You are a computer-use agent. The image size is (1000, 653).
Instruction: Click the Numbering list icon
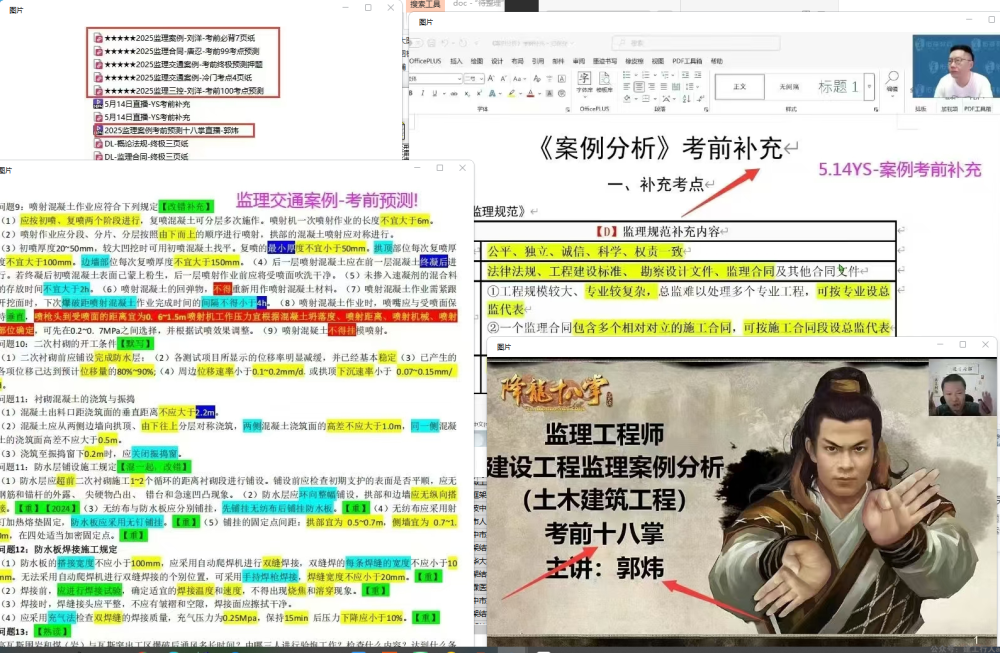[645, 75]
